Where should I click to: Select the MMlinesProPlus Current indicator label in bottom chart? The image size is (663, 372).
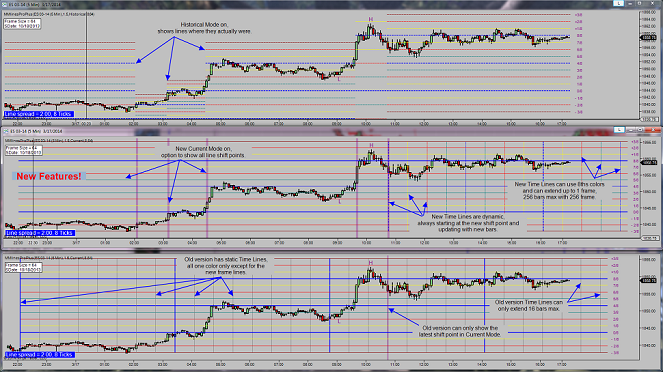(x=49, y=257)
